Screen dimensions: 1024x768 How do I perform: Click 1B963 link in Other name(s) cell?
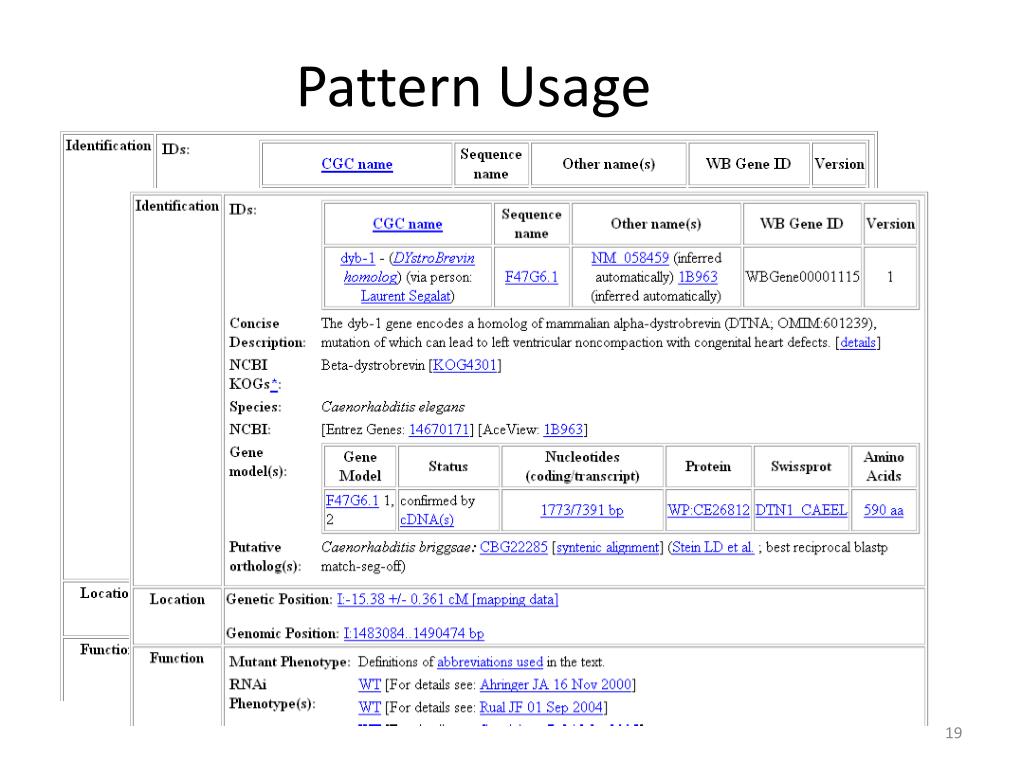[x=697, y=277]
